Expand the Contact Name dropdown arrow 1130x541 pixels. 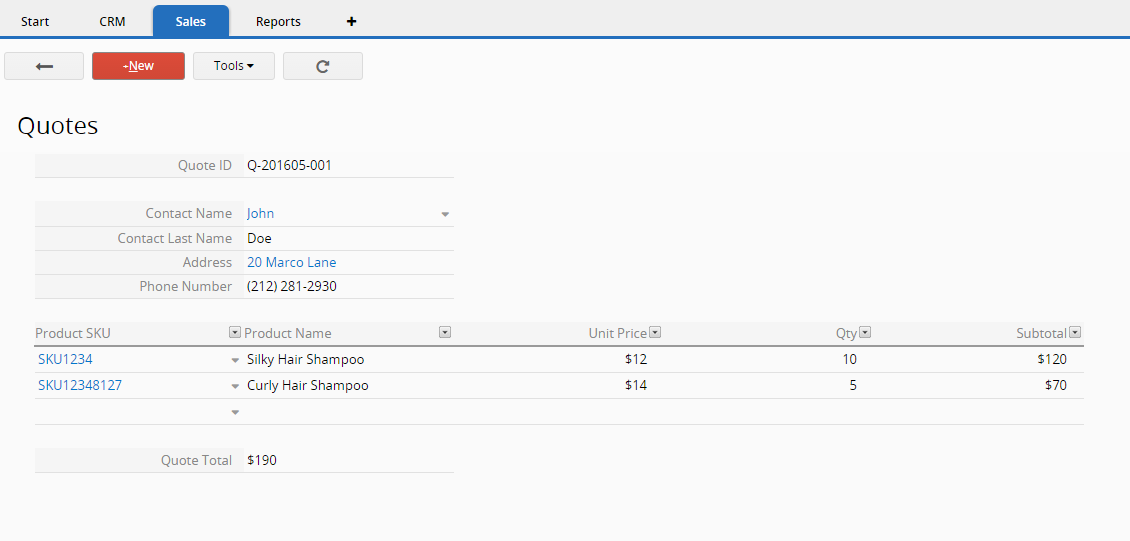[x=445, y=214]
